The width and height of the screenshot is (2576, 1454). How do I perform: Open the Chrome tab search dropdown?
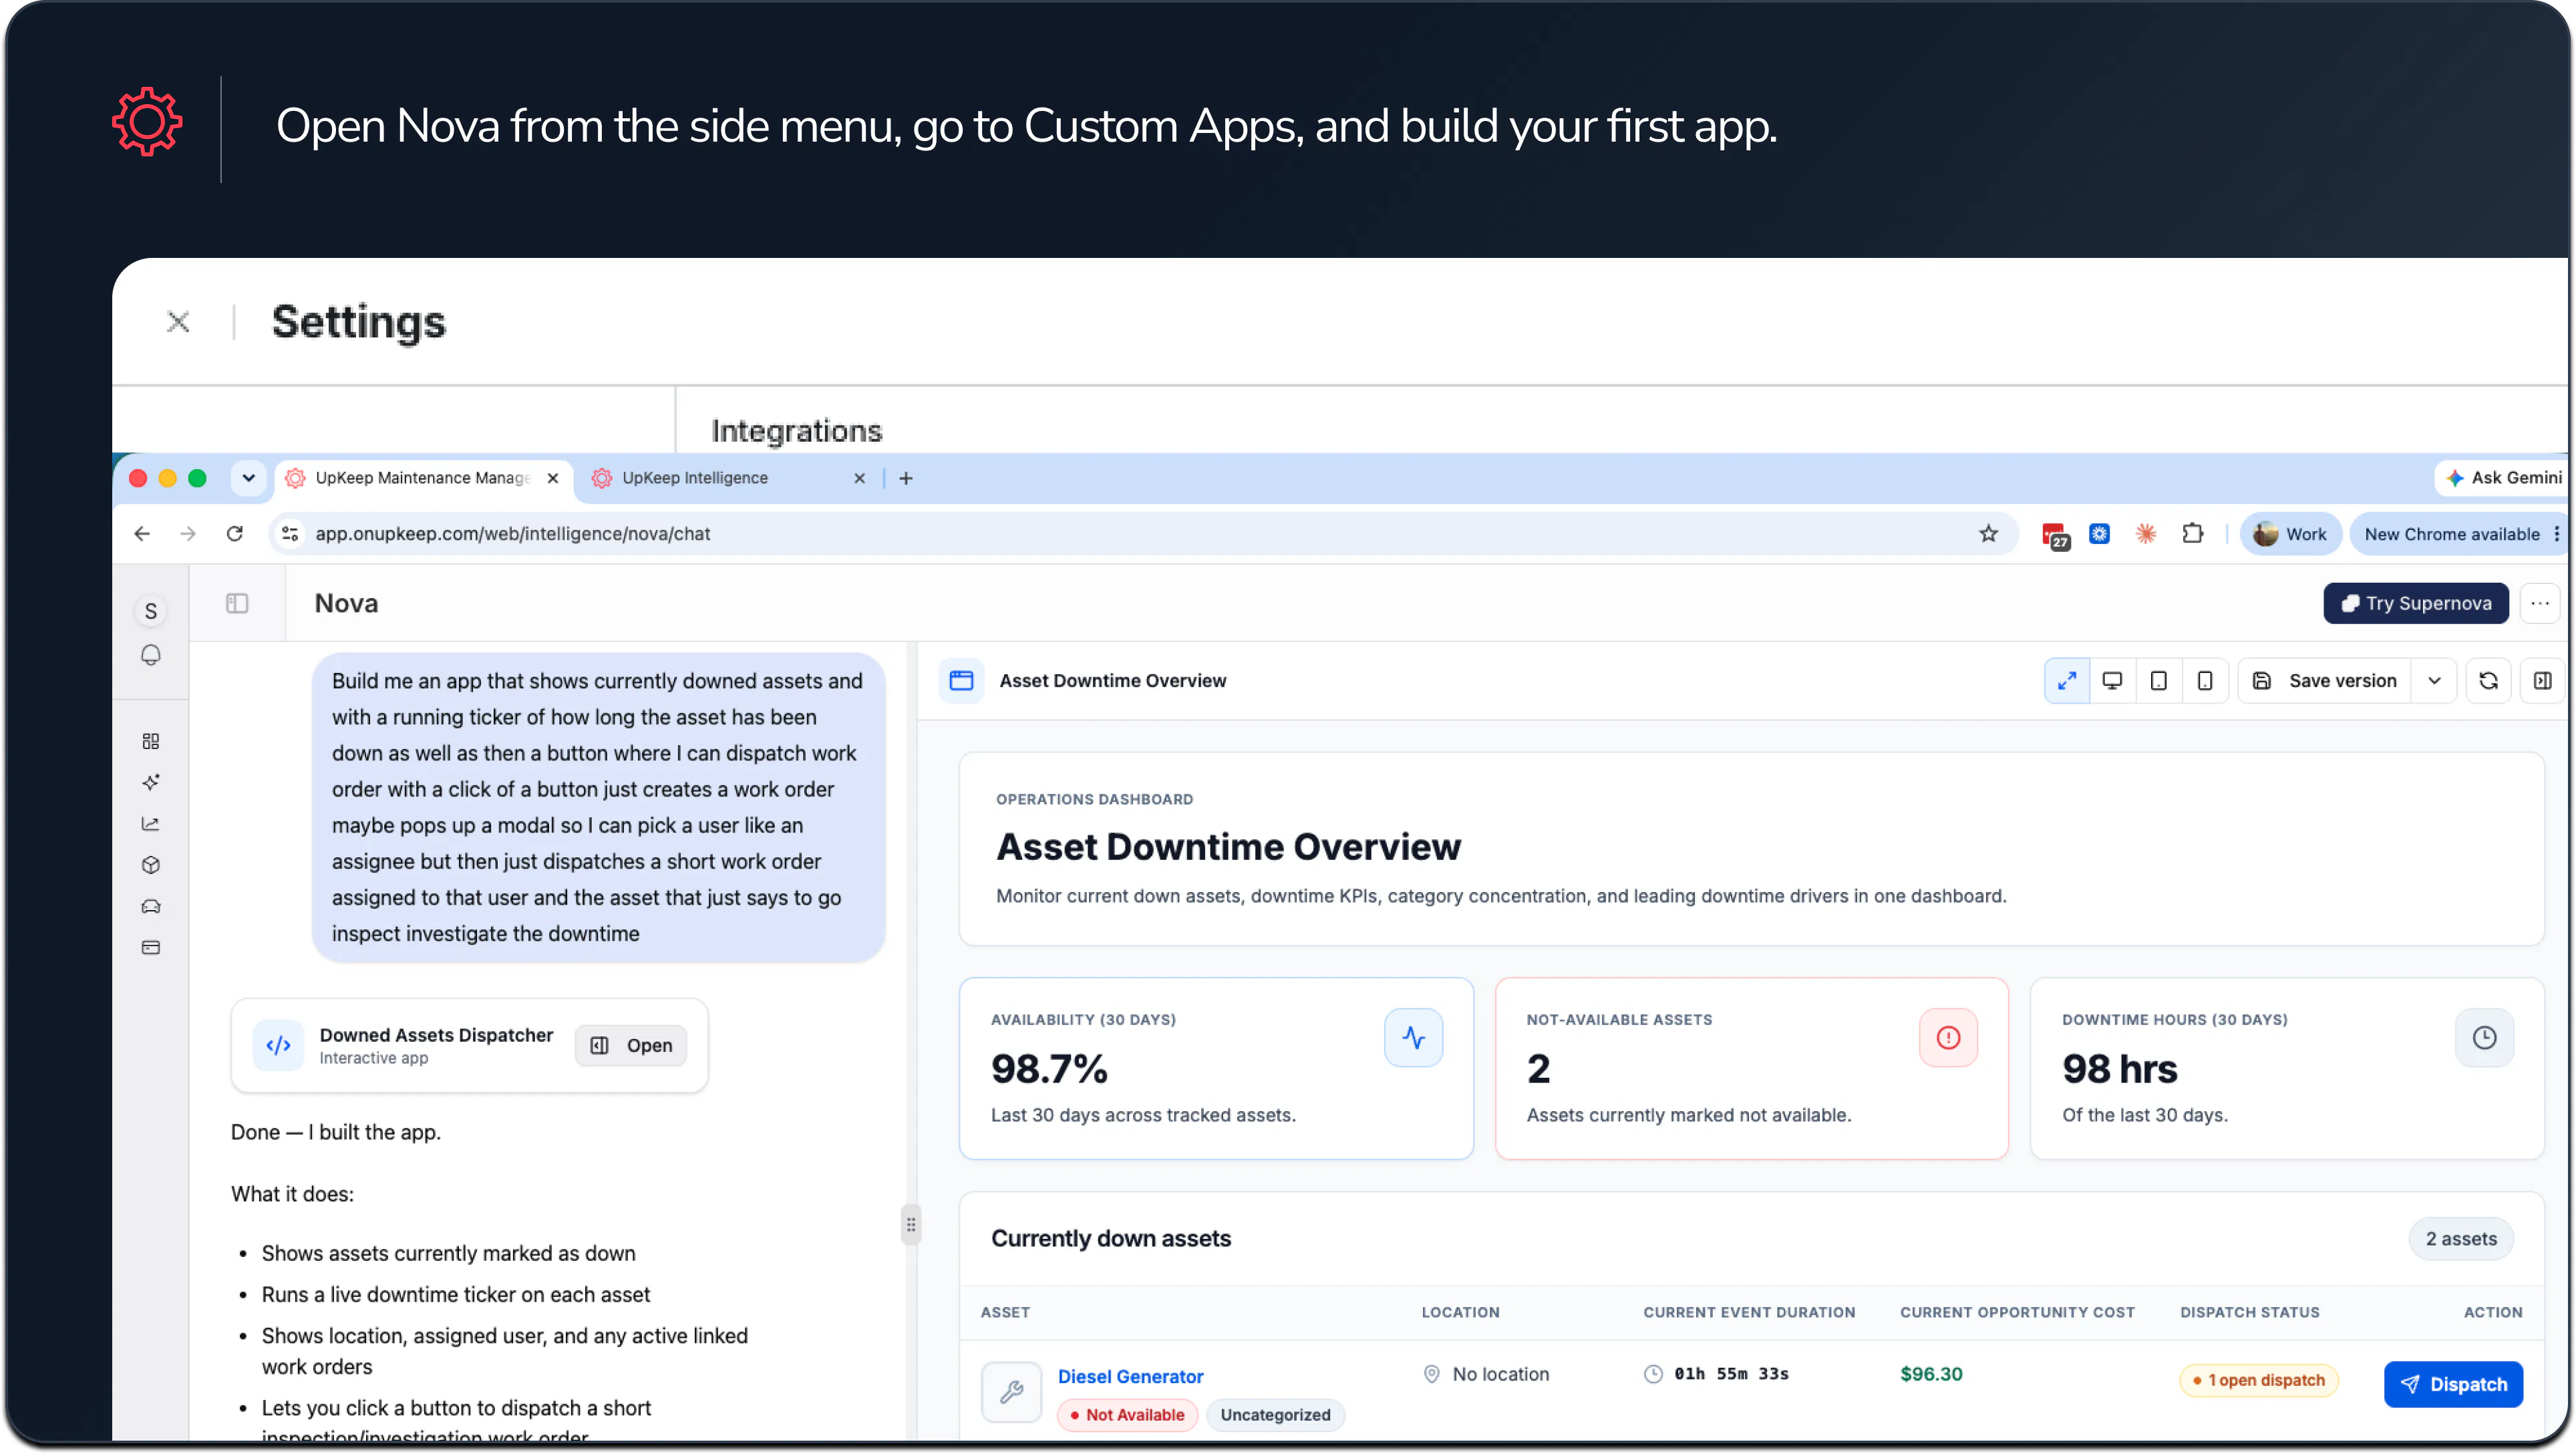coord(248,477)
